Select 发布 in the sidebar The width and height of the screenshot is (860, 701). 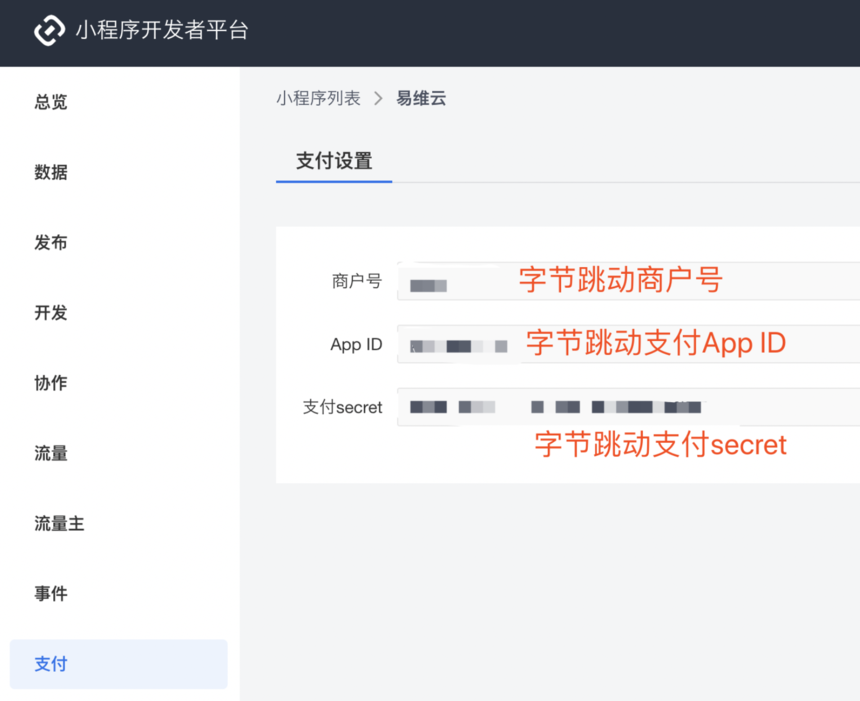coord(51,242)
